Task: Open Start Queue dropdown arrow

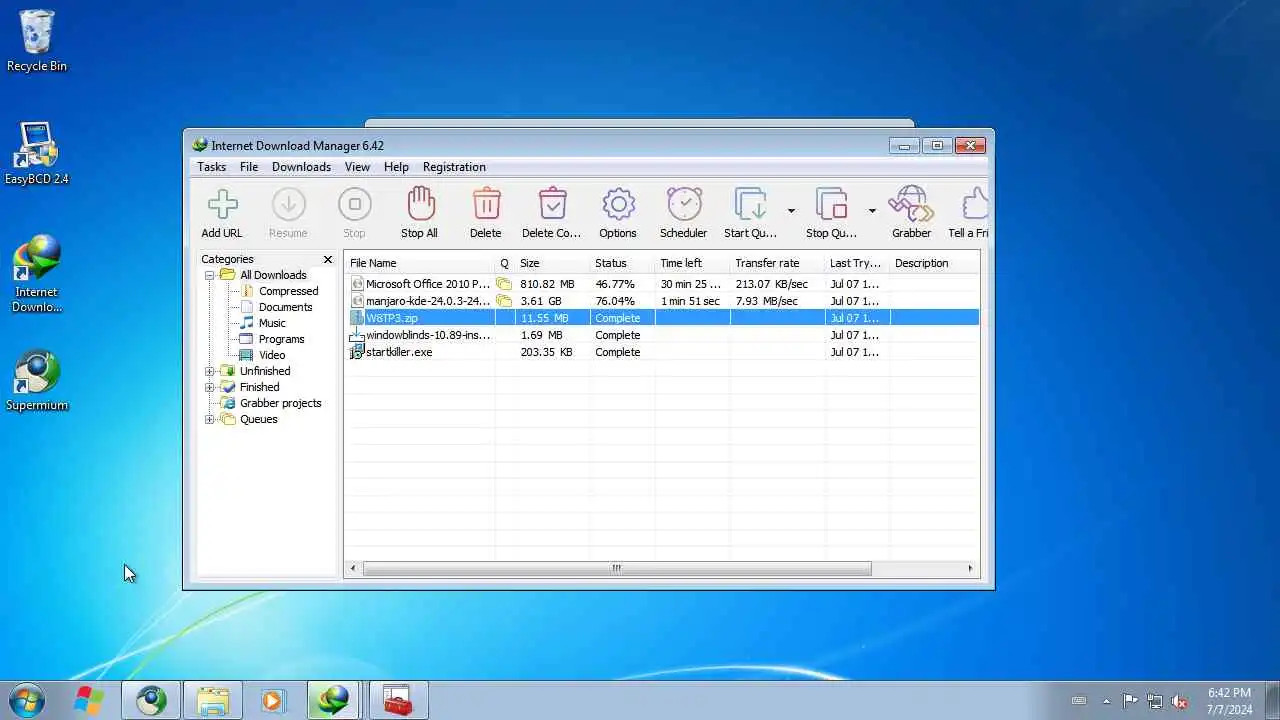Action: click(x=791, y=211)
